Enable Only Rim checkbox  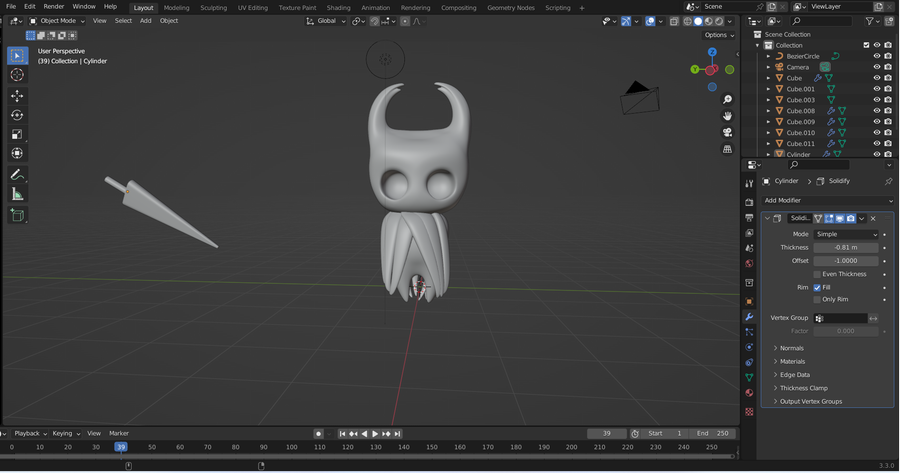pyautogui.click(x=817, y=300)
